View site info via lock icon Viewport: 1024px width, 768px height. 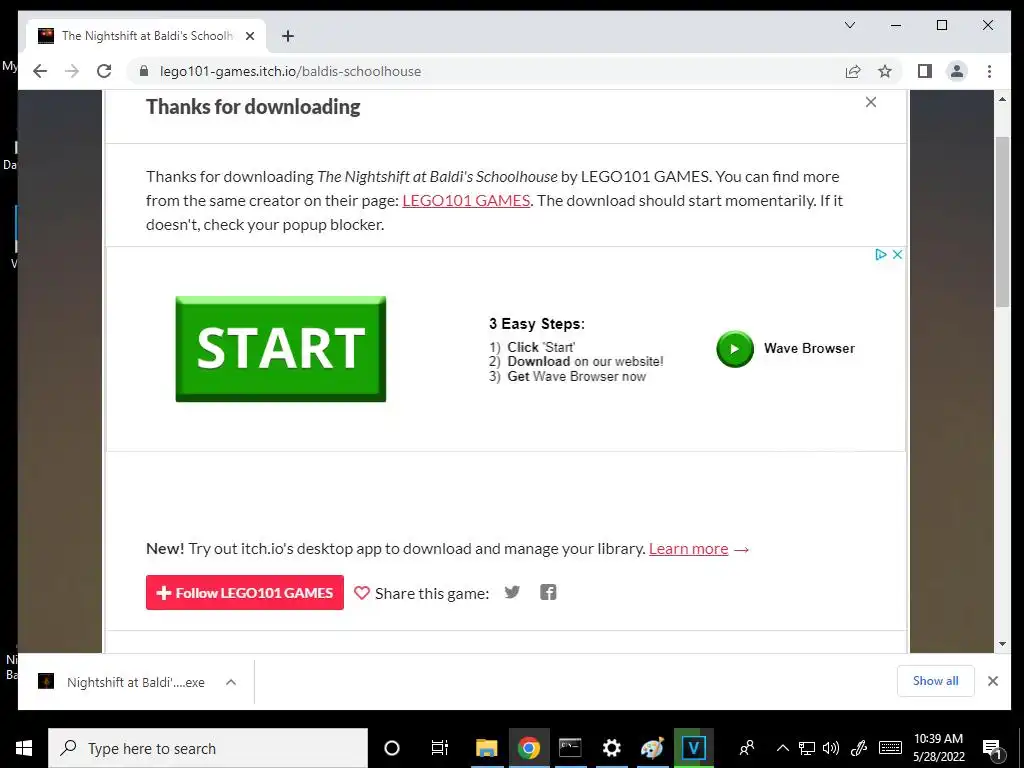click(144, 71)
